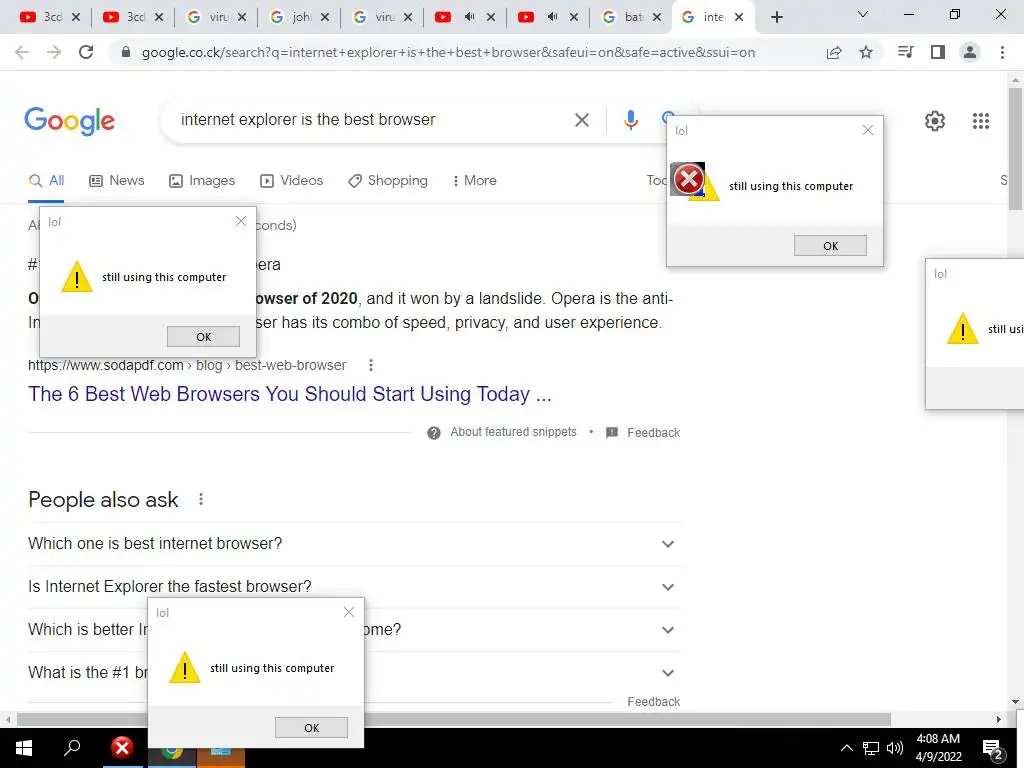Open the Chrome profile avatar
This screenshot has width=1024, height=768.
970,52
